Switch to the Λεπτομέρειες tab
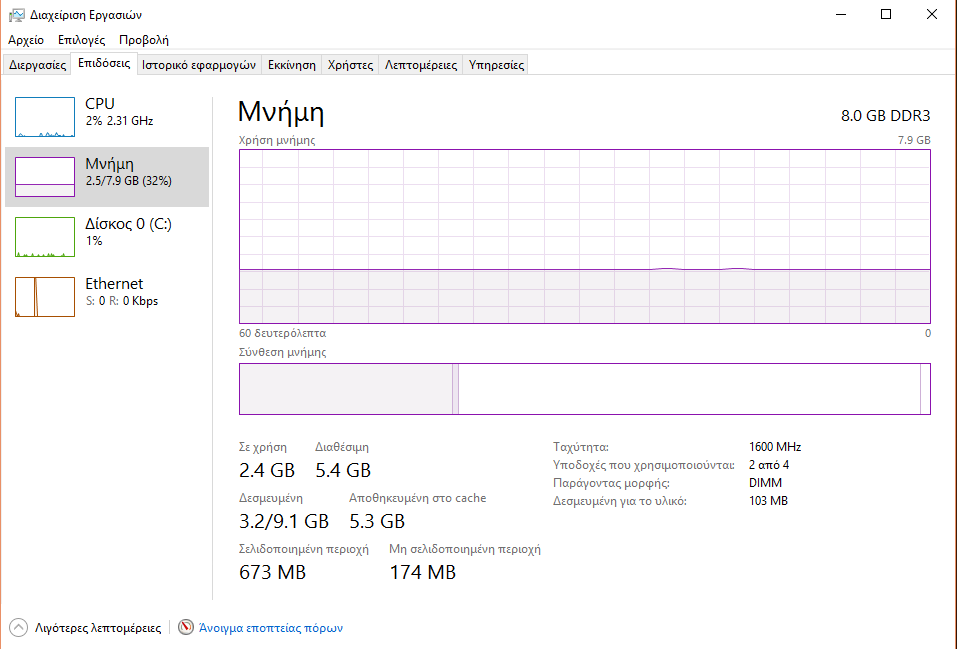Image resolution: width=957 pixels, height=649 pixels. [421, 65]
